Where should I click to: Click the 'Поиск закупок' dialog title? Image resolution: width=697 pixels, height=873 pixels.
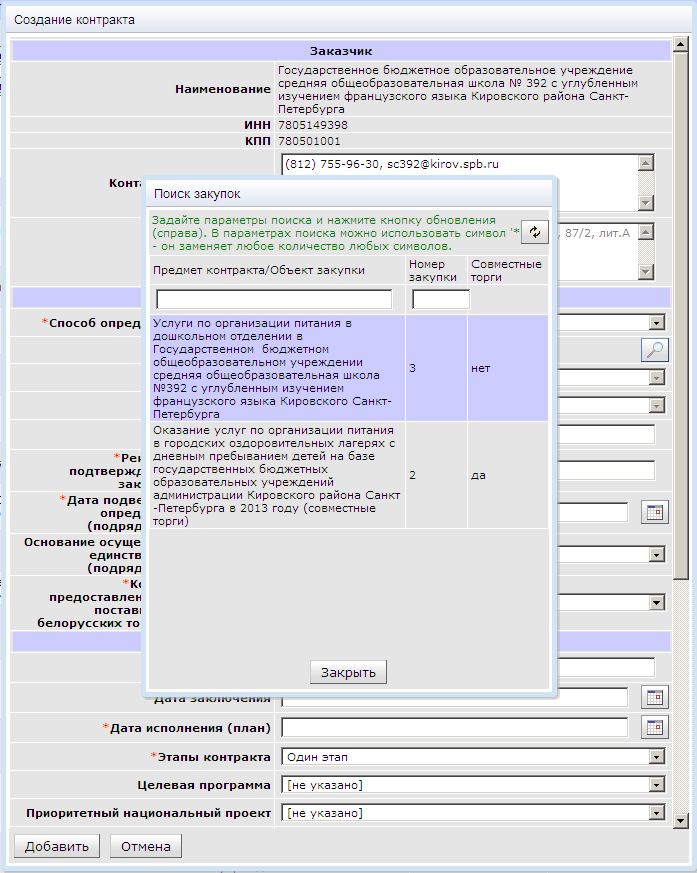pos(197,194)
